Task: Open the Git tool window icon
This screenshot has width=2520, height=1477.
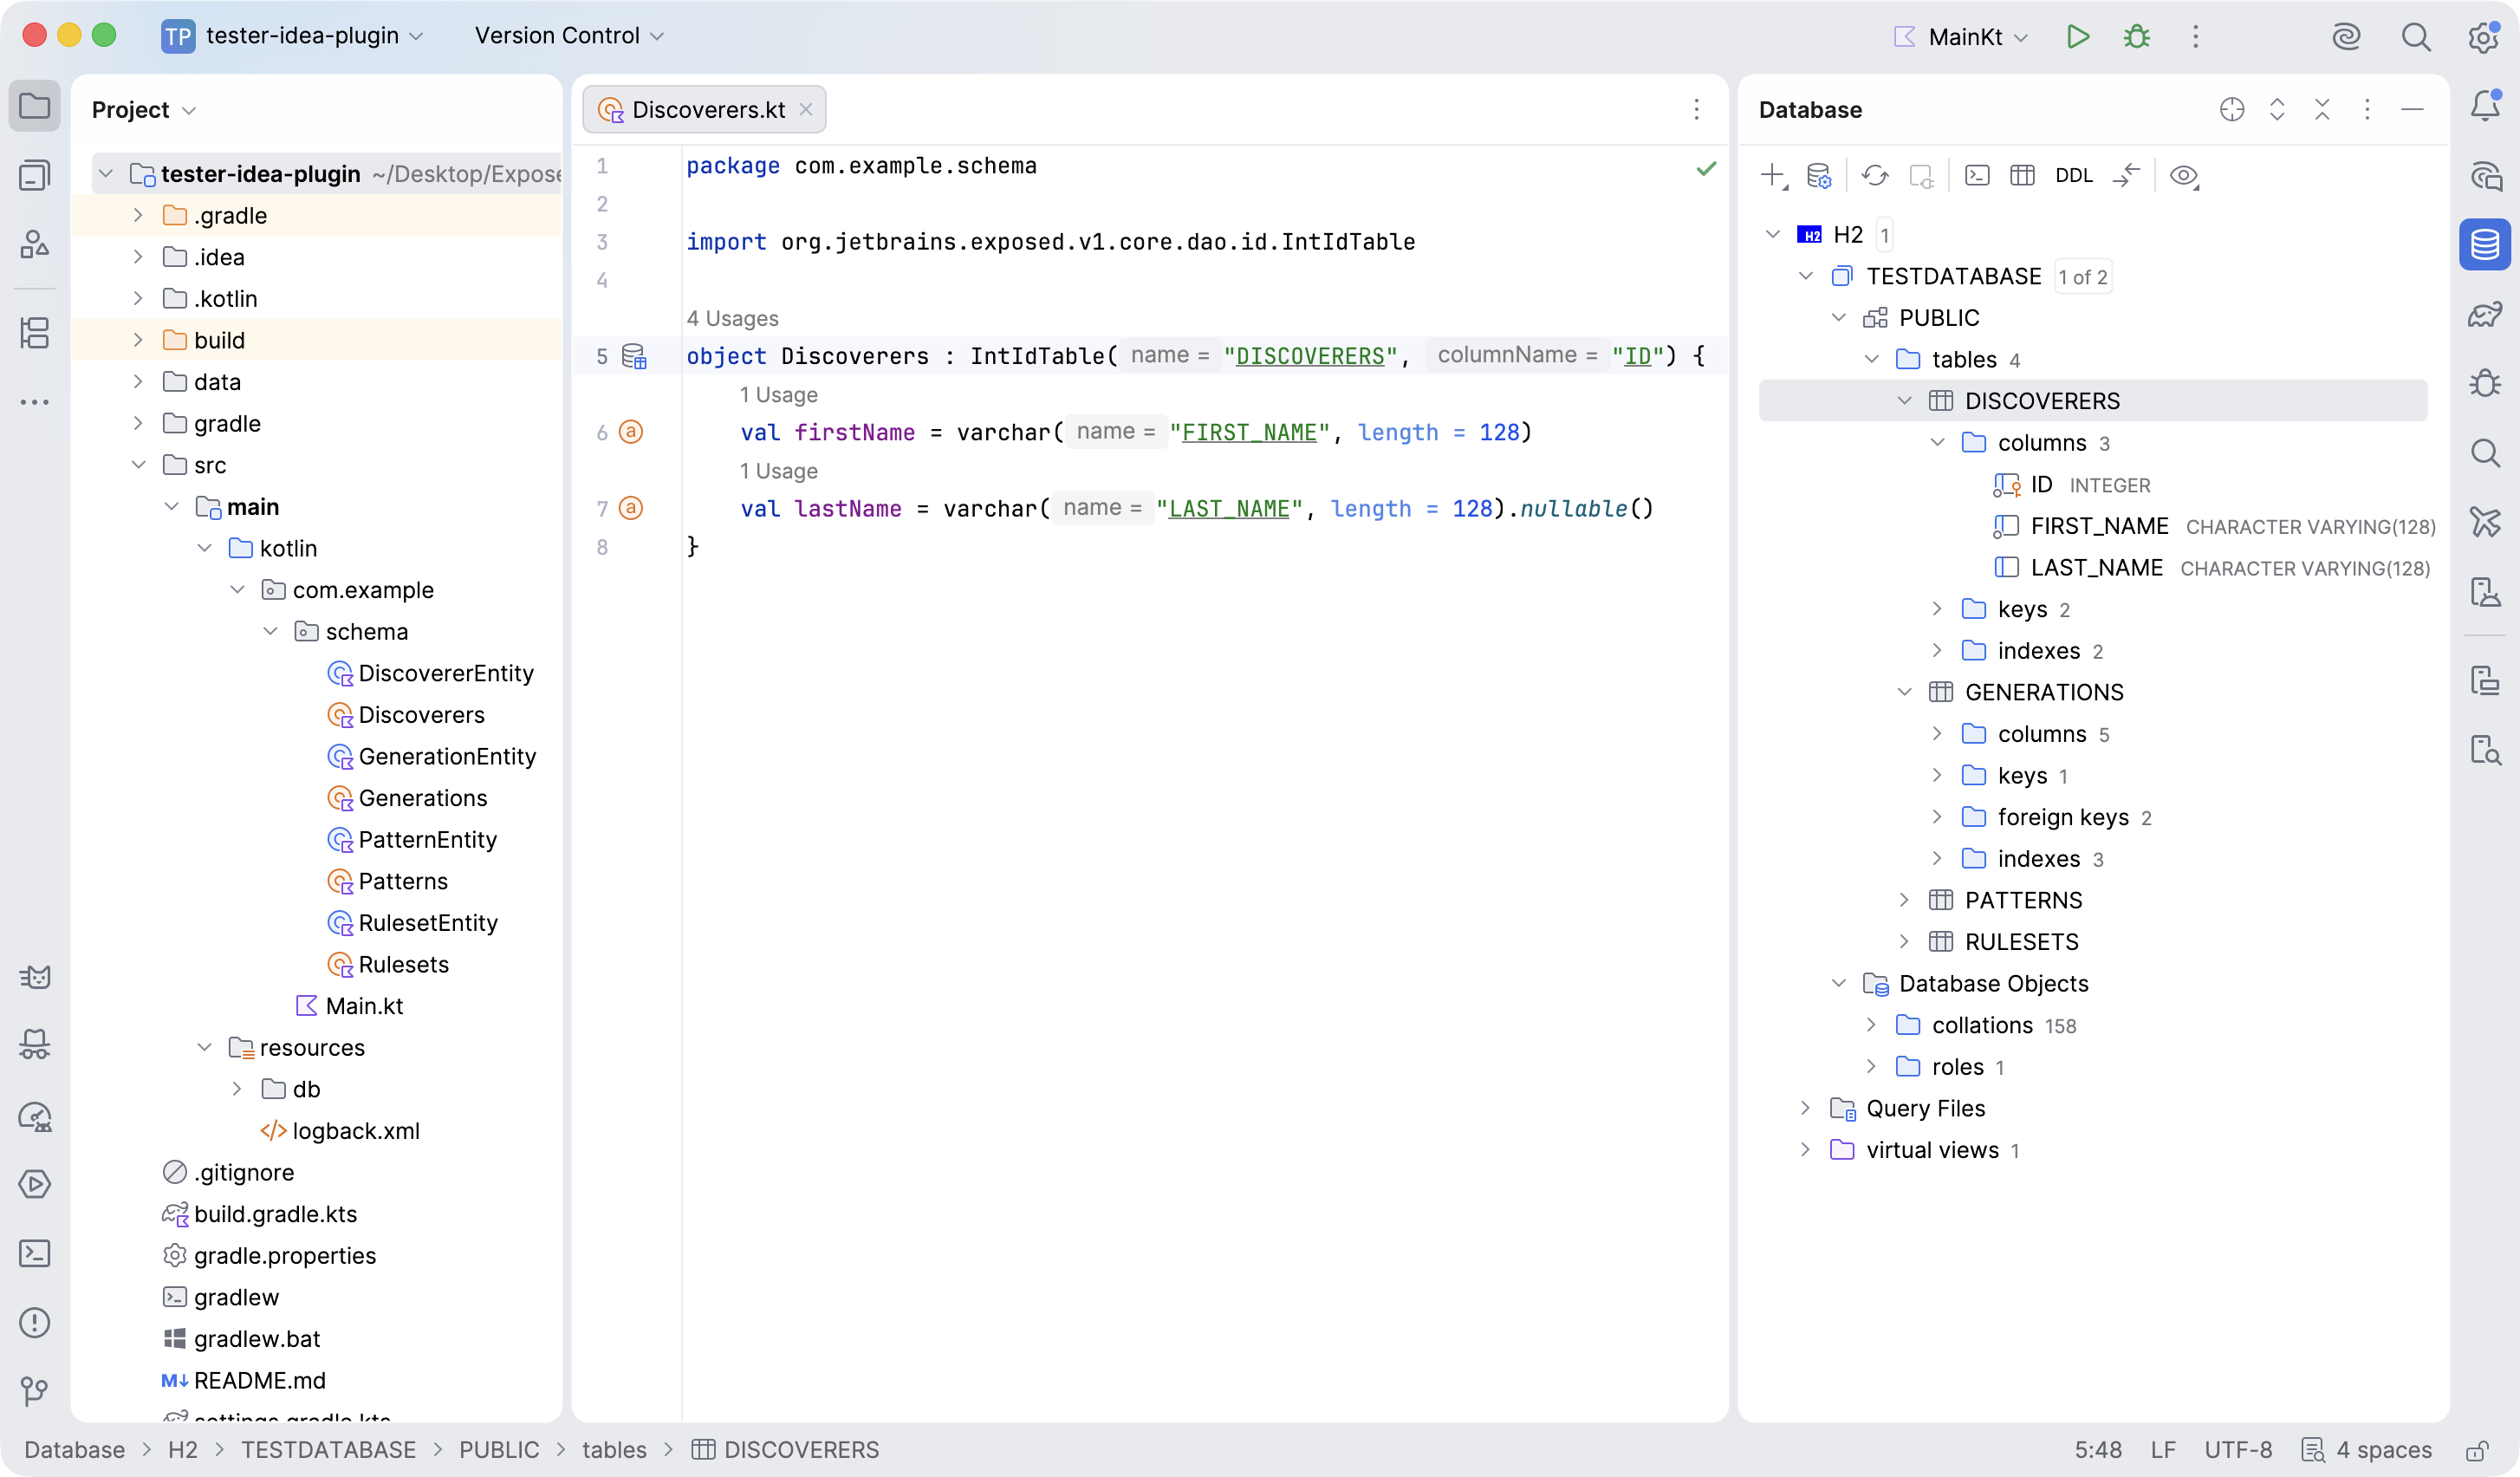Action: click(x=35, y=1391)
